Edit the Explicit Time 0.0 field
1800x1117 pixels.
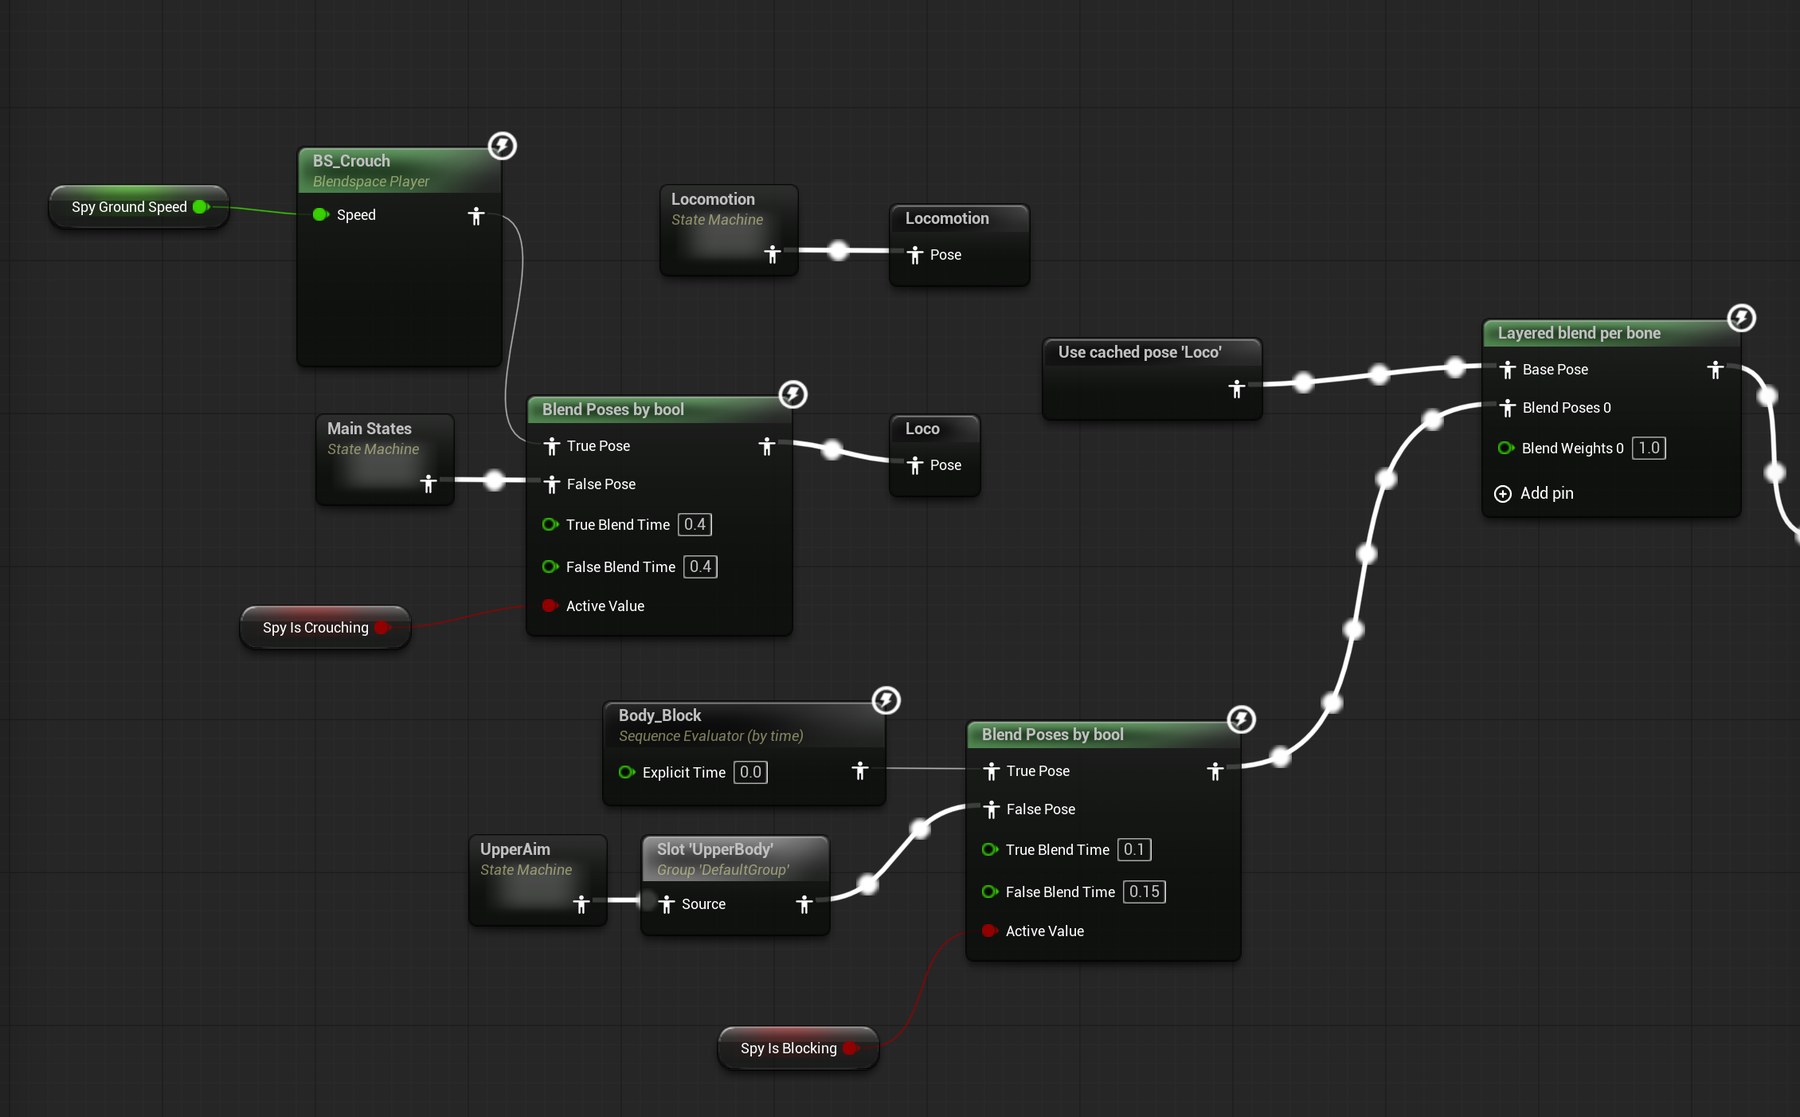[750, 772]
